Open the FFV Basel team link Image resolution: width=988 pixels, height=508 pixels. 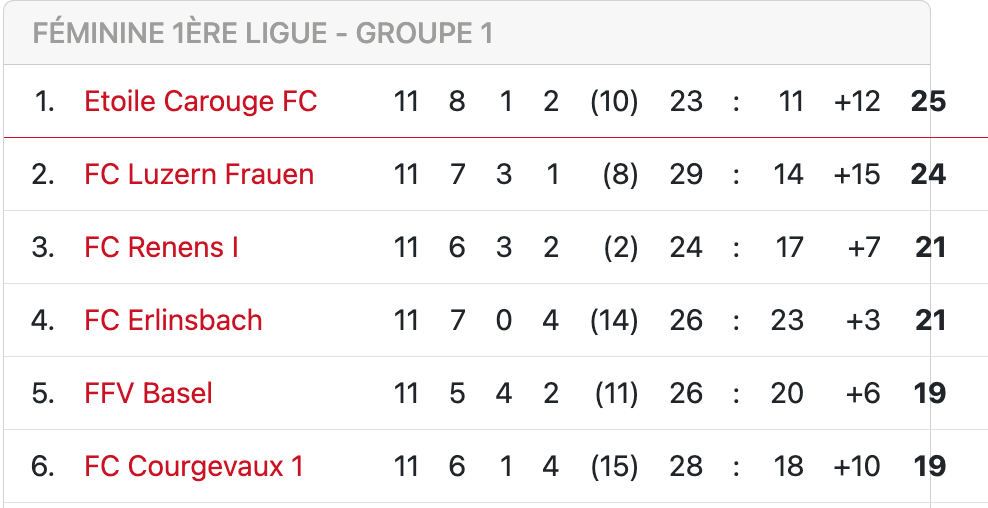tap(148, 393)
